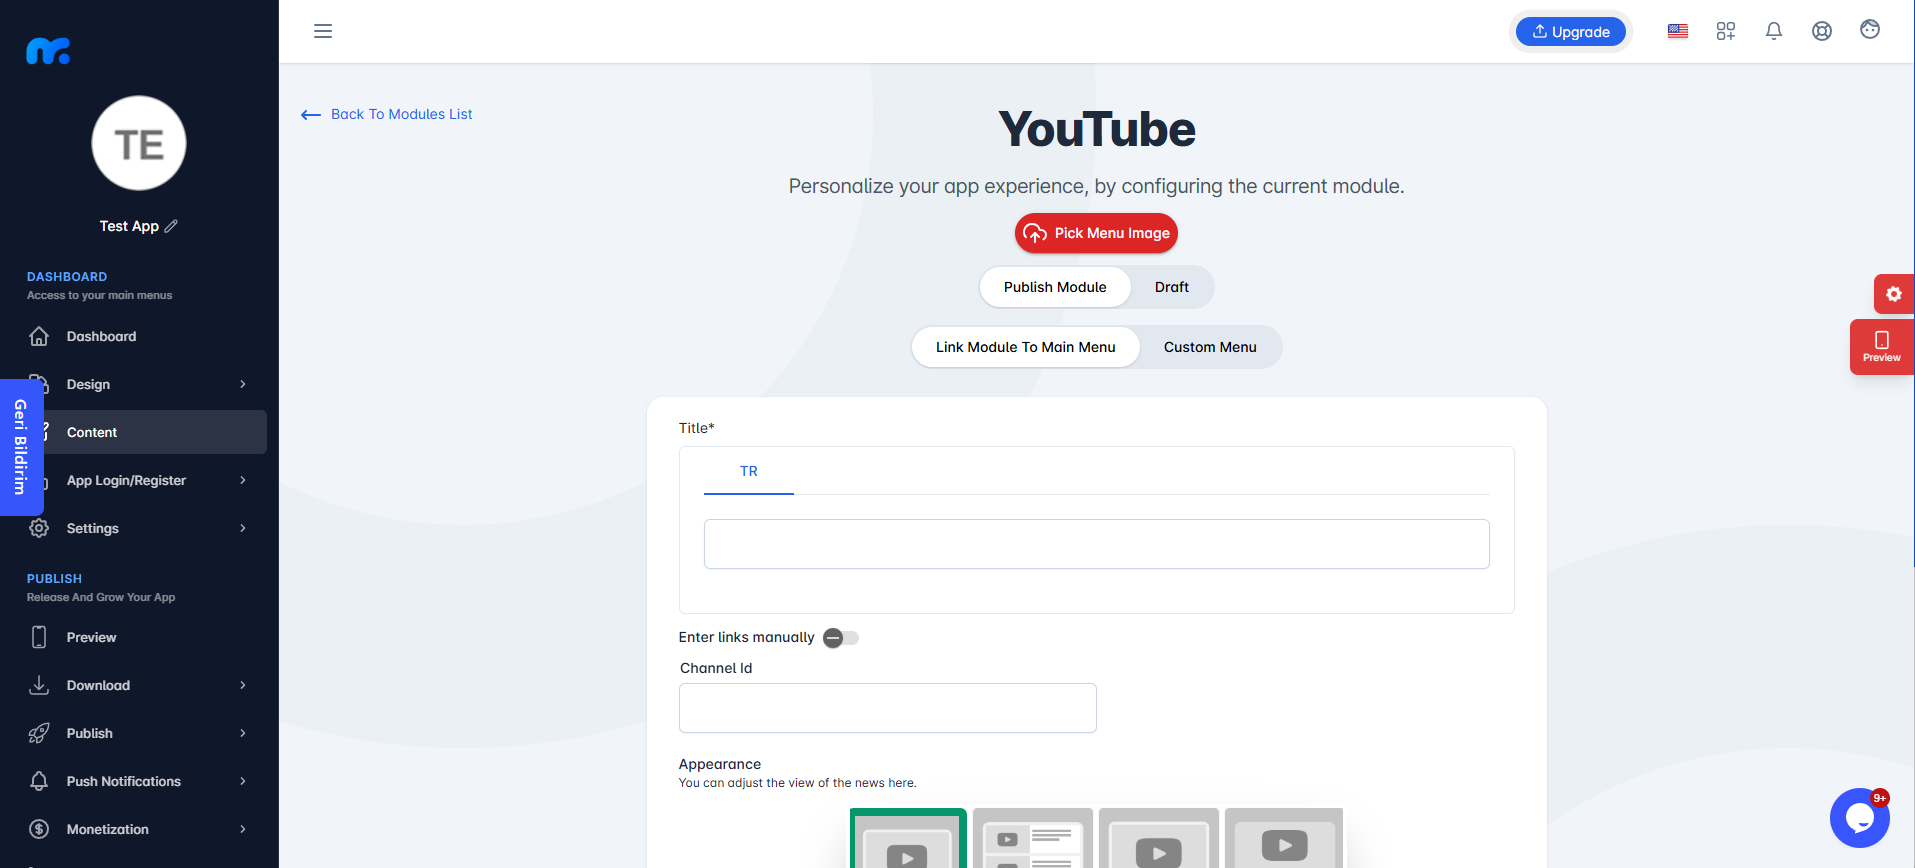Expand the Settings menu chevron
The width and height of the screenshot is (1915, 868).
[243, 528]
